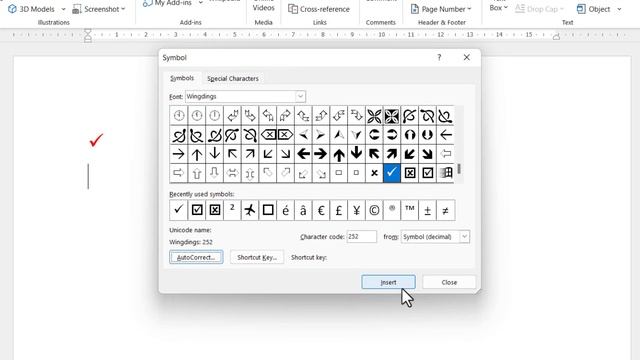Pick recent superscript 2 symbol
Viewport: 640px width, 360px height.
tap(232, 210)
